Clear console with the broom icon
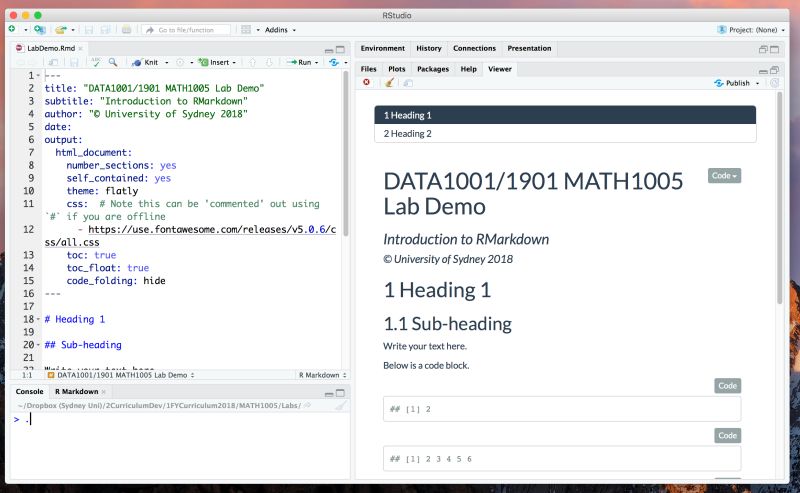 pyautogui.click(x=341, y=406)
